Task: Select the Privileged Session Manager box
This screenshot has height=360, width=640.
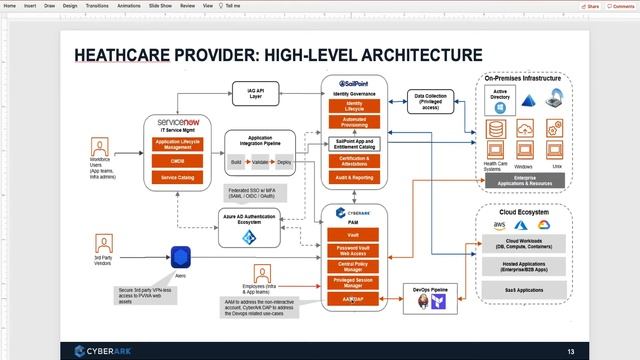Action: [x=353, y=282]
